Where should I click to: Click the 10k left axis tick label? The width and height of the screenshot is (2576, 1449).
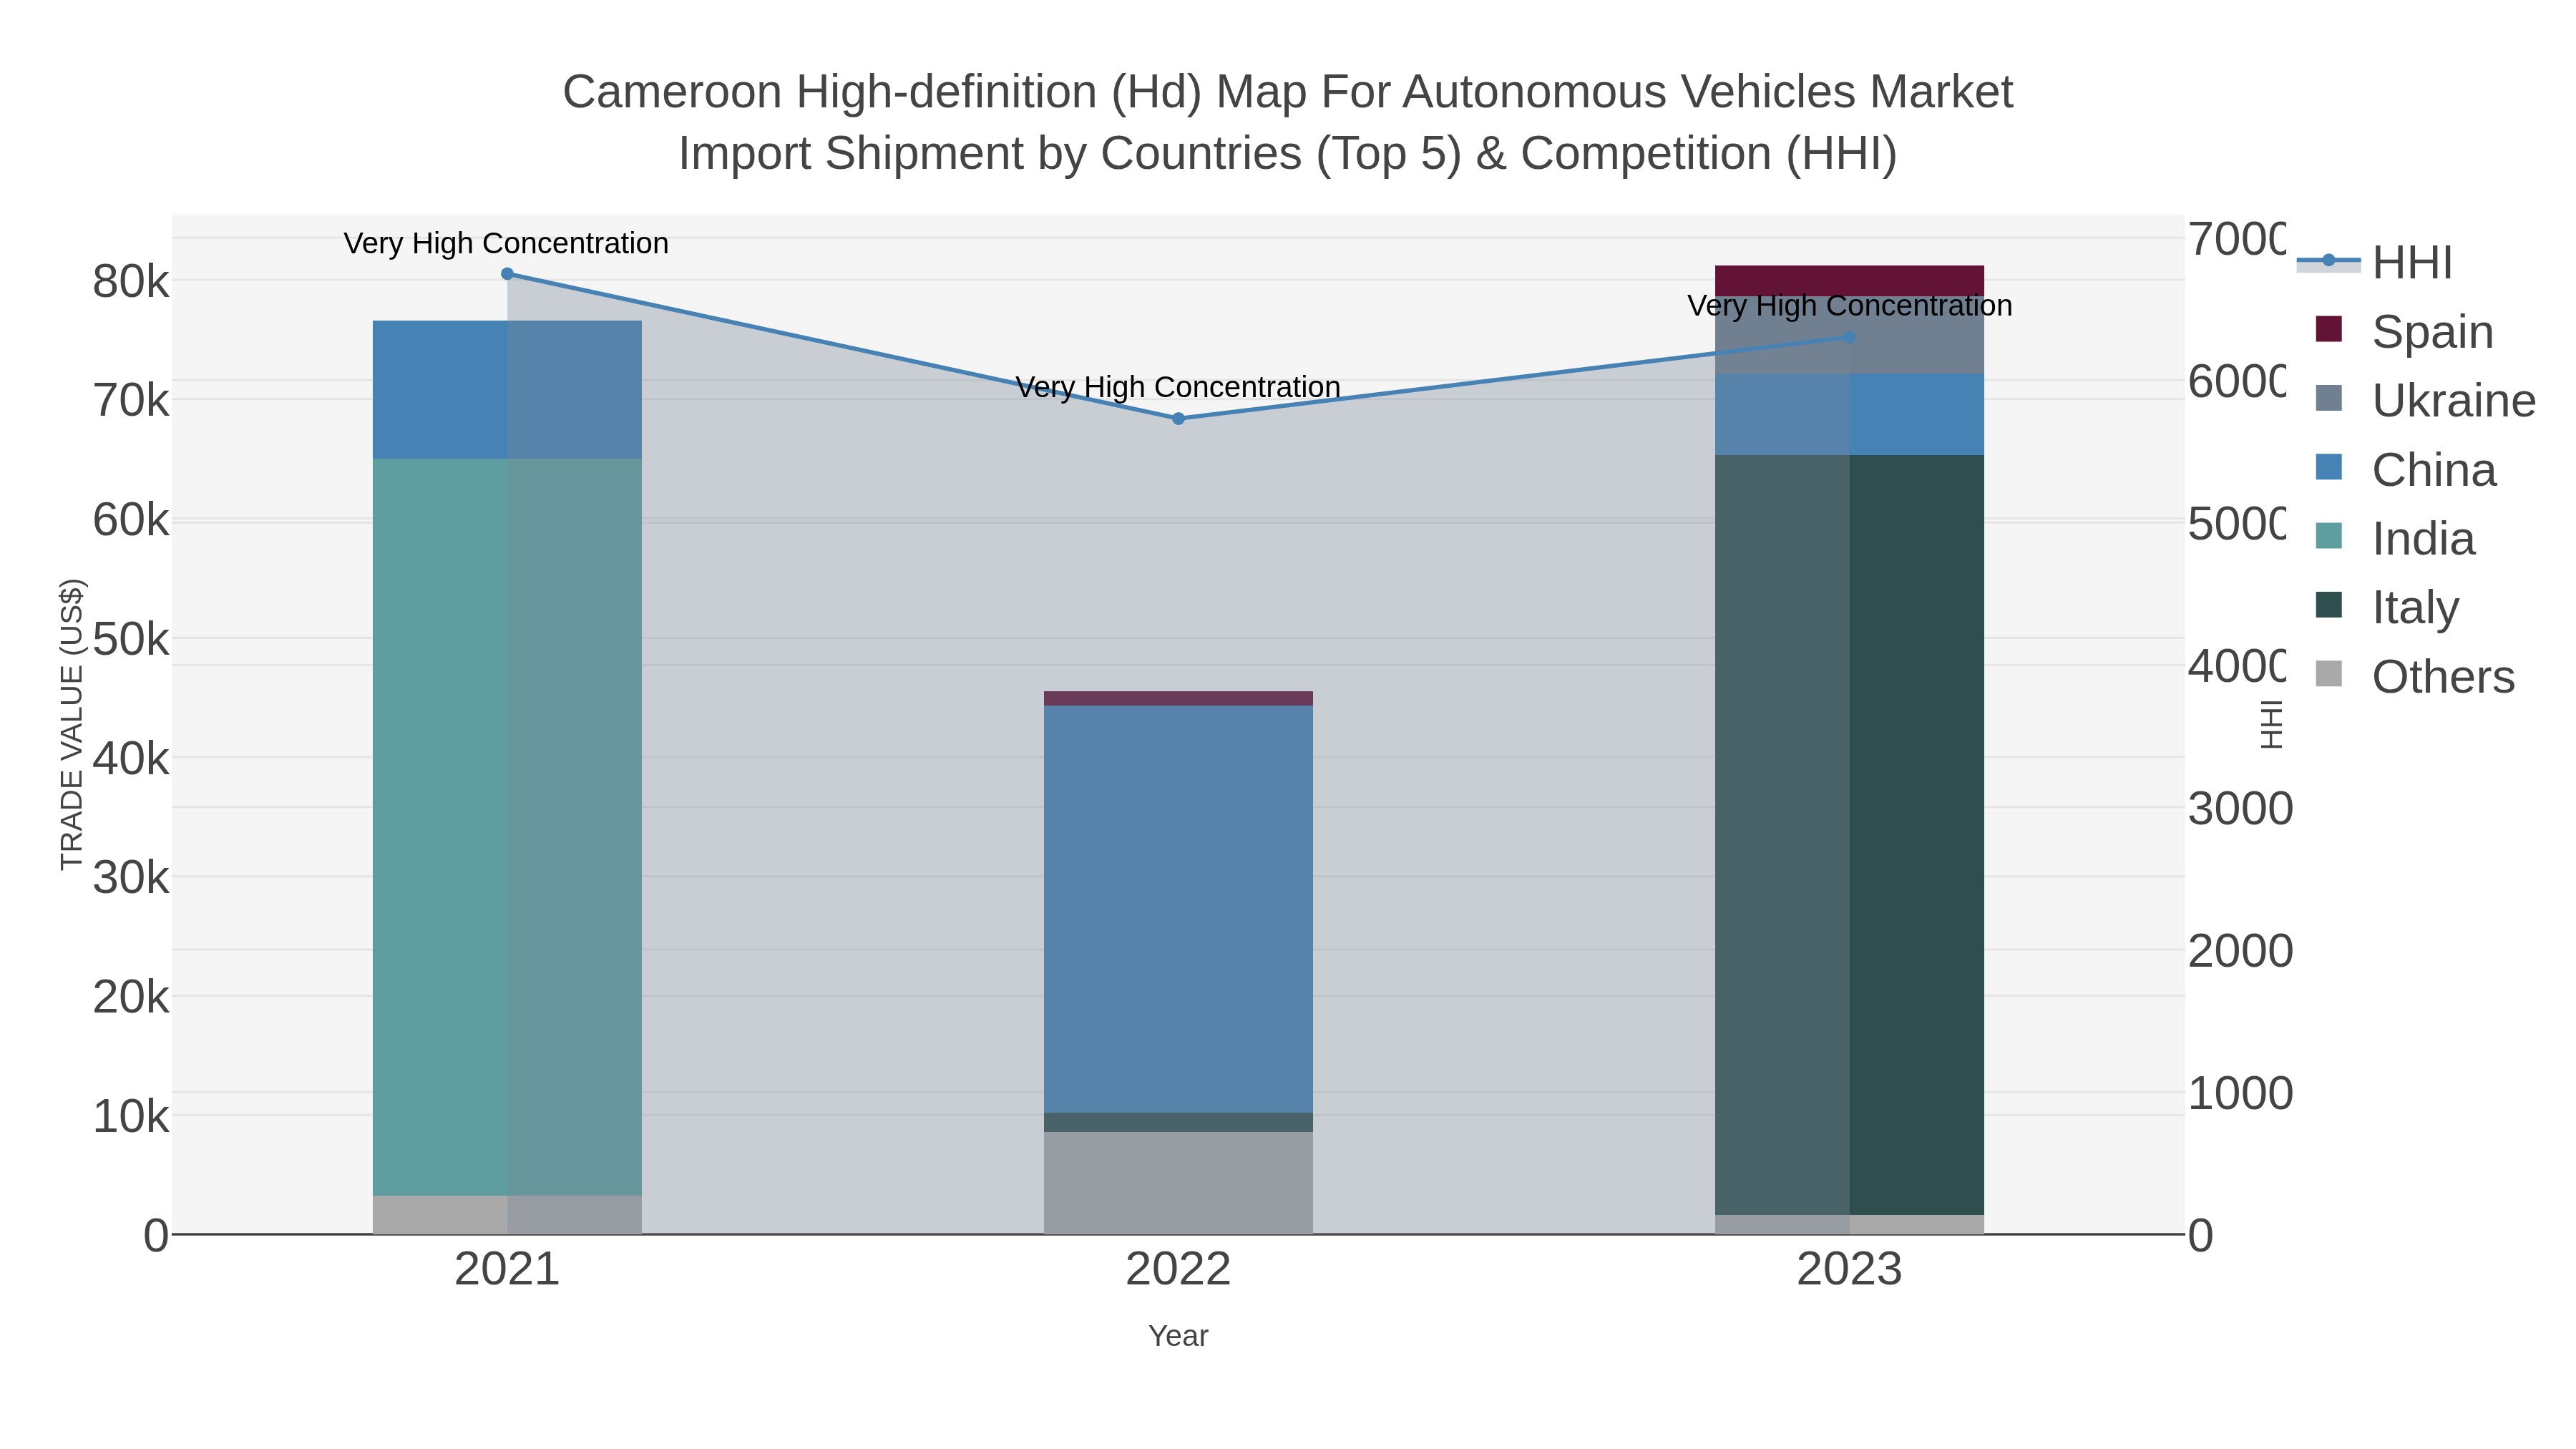(131, 1117)
